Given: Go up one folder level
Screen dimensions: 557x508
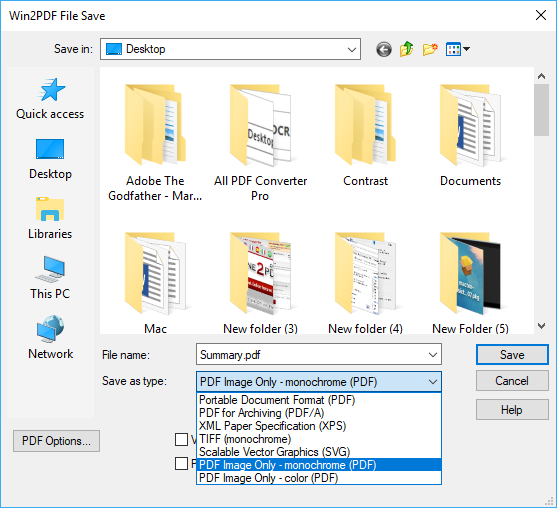Looking at the screenshot, I should tap(406, 49).
